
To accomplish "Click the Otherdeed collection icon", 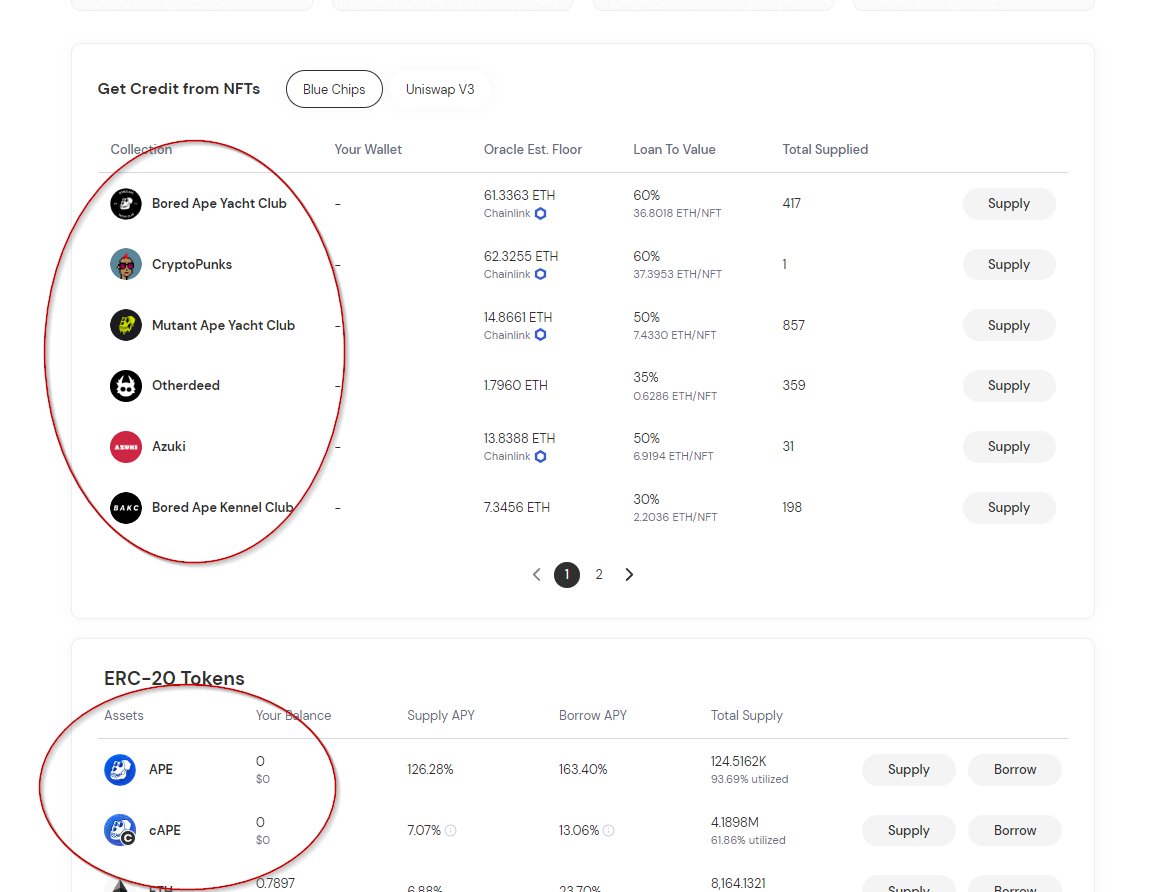I will (x=126, y=385).
